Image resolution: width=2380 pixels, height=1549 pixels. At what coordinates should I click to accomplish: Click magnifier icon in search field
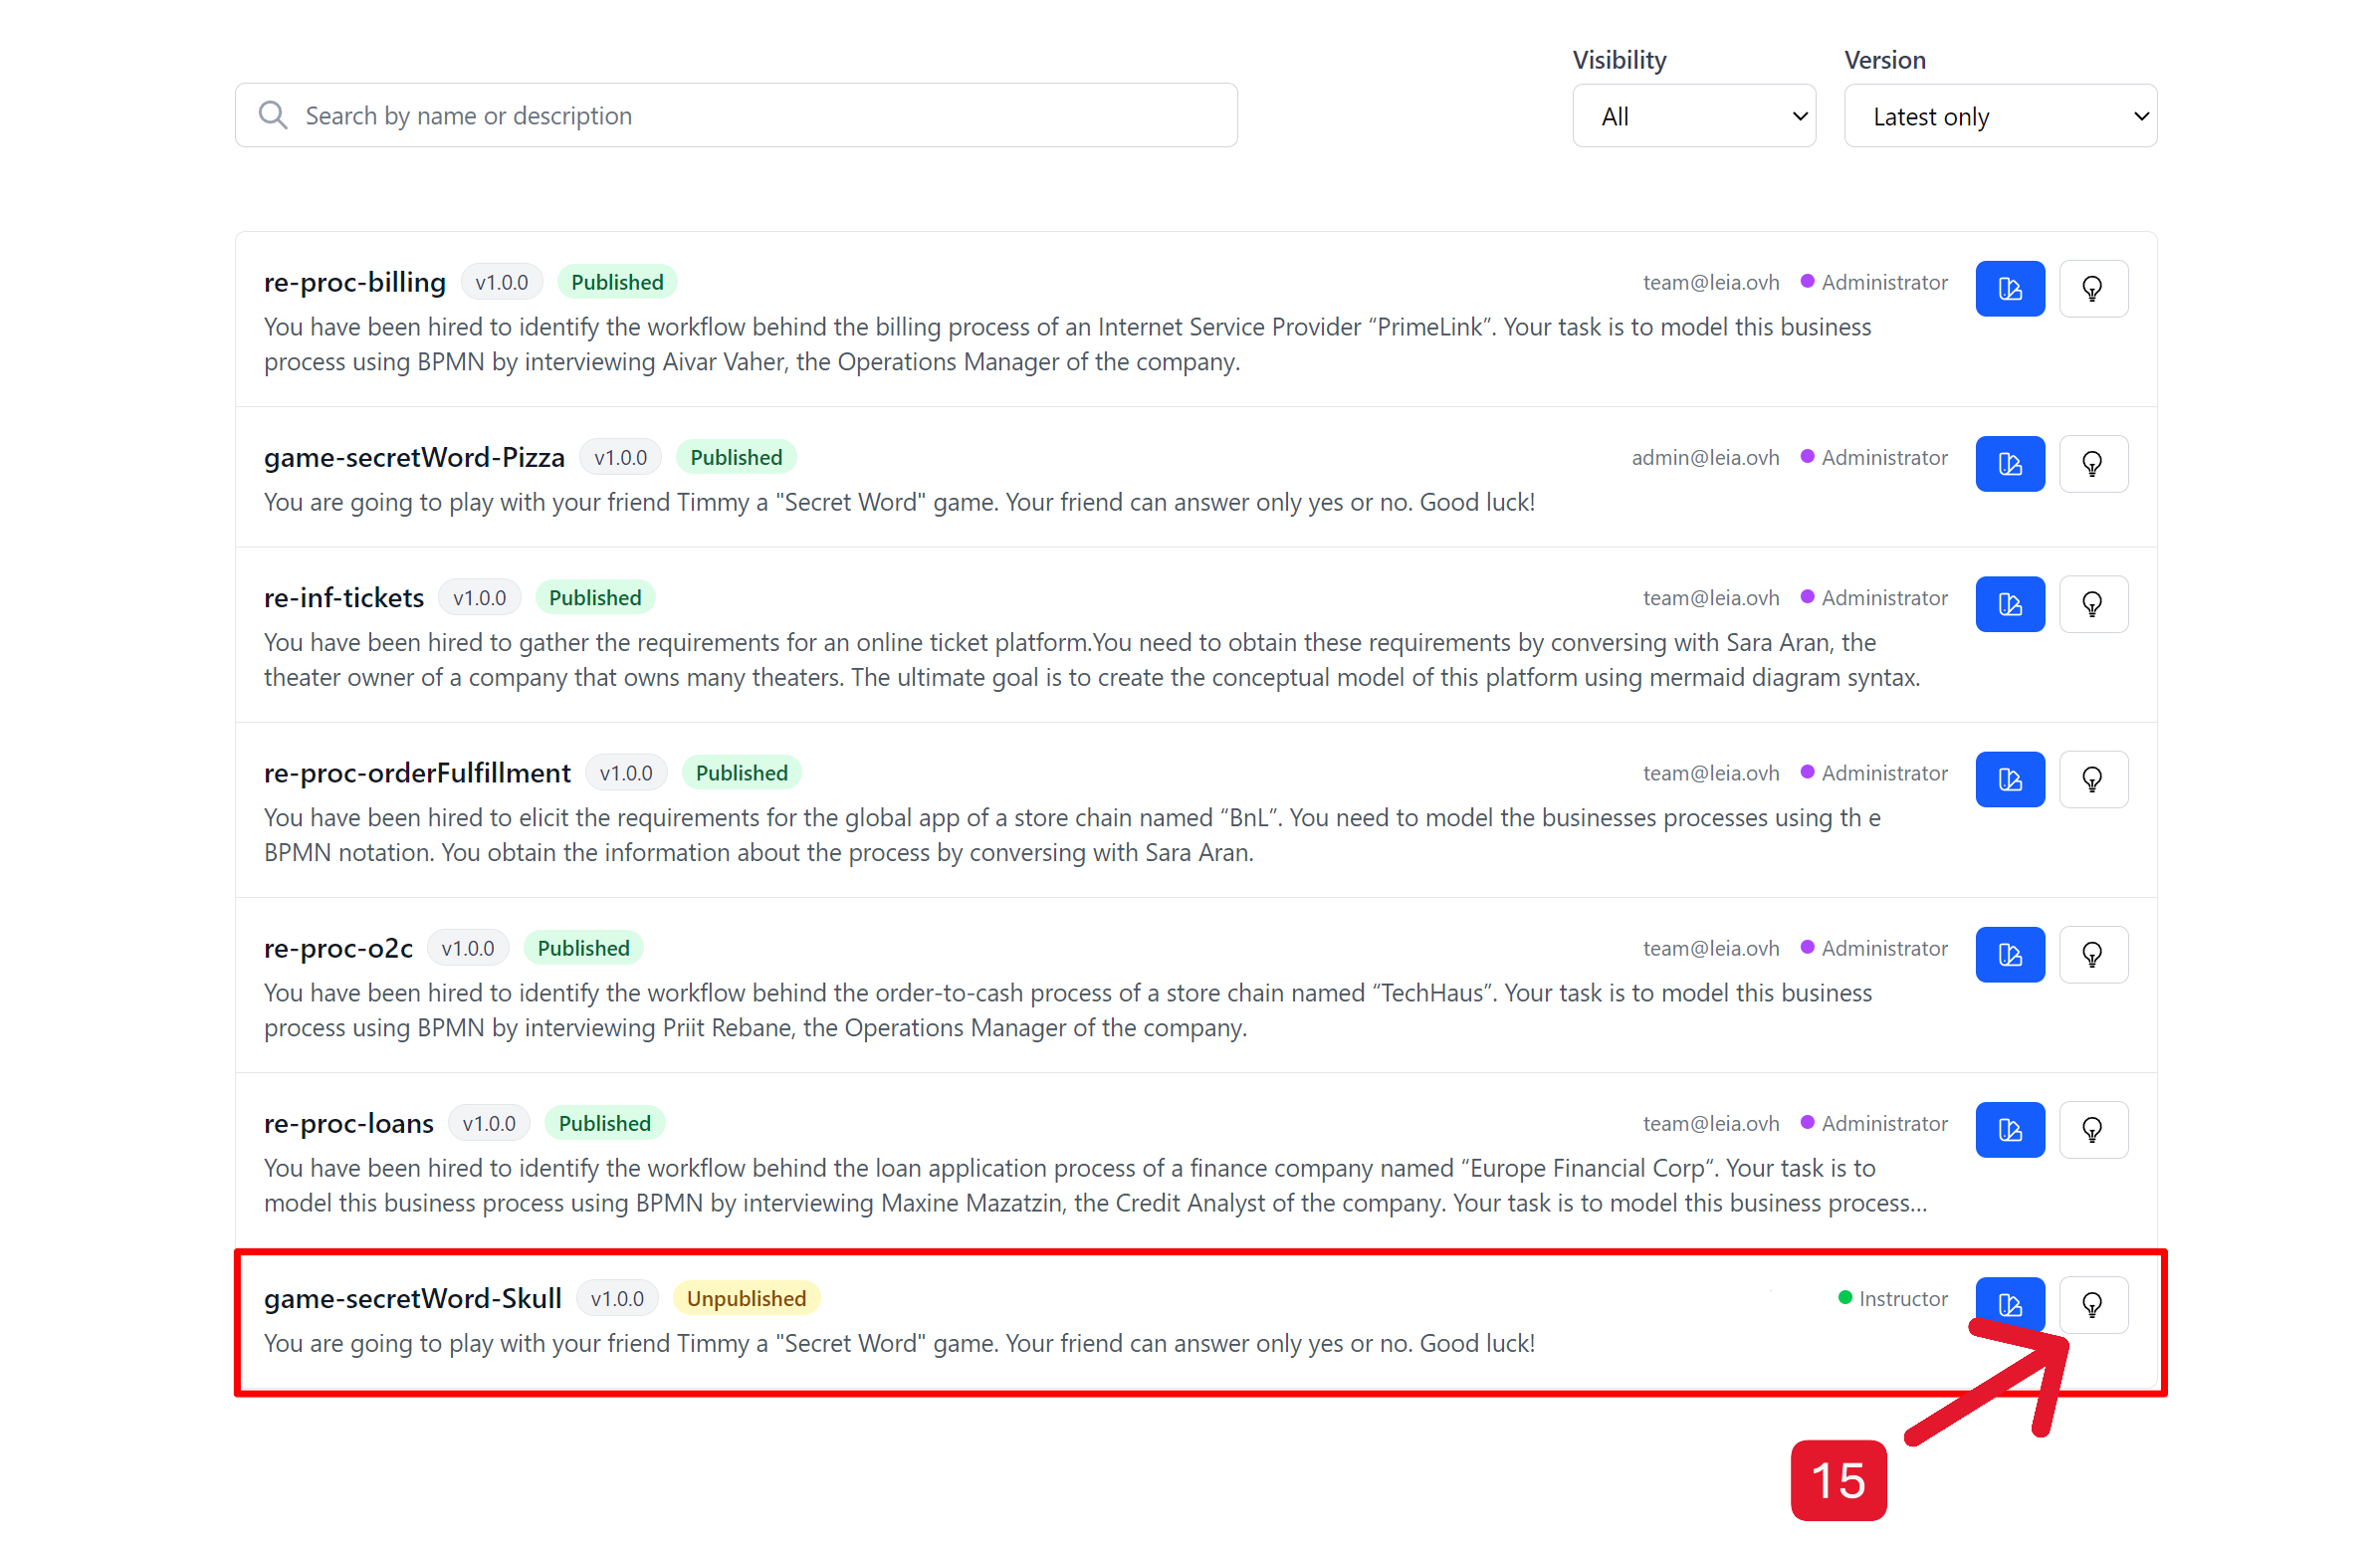(x=272, y=115)
